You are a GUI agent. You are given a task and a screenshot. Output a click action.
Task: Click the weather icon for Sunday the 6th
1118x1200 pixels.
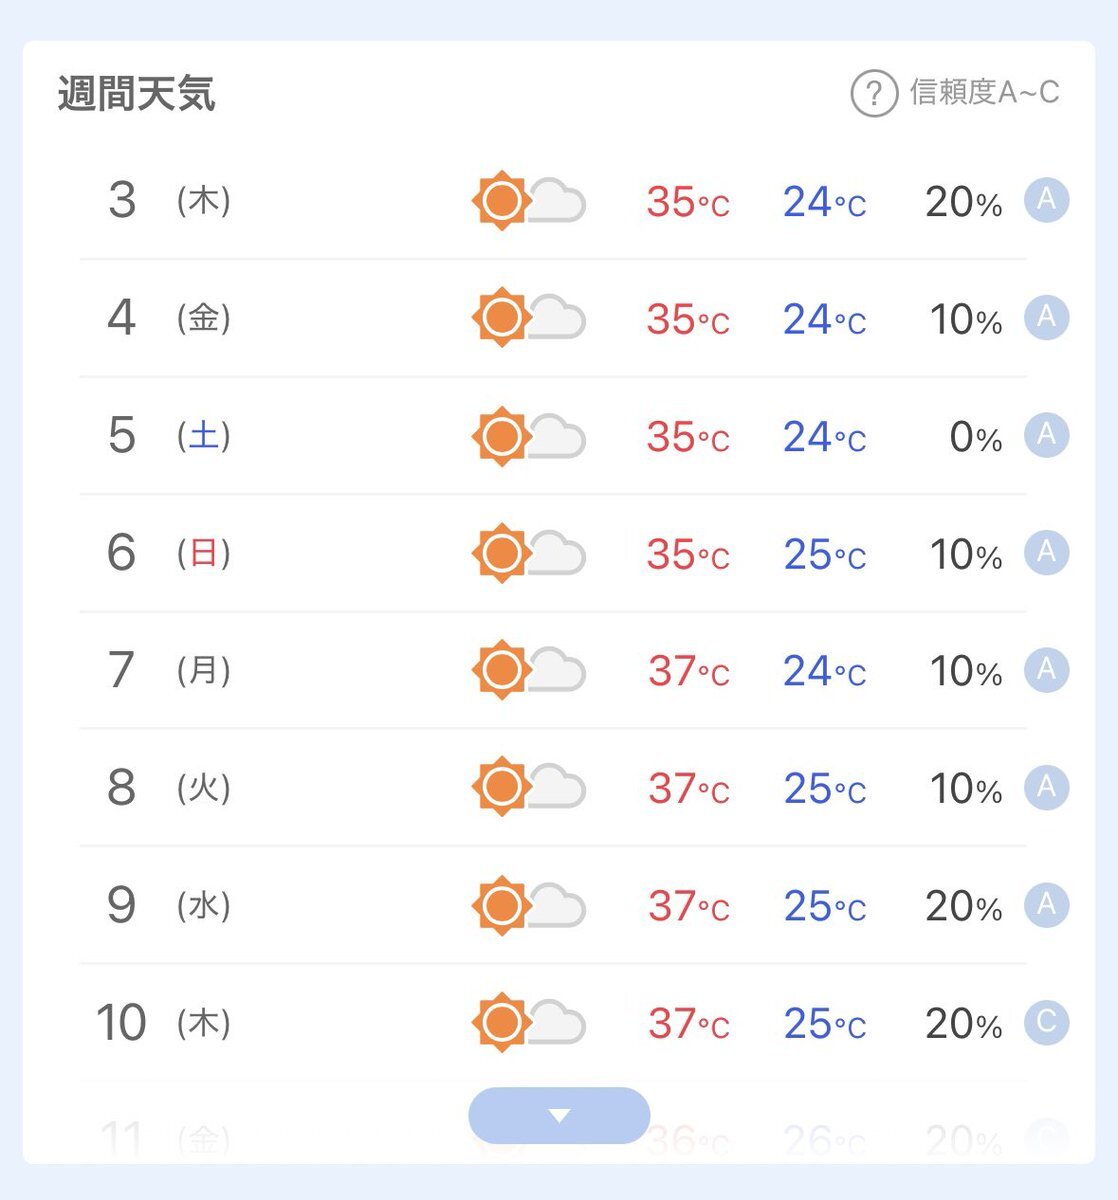coord(528,553)
